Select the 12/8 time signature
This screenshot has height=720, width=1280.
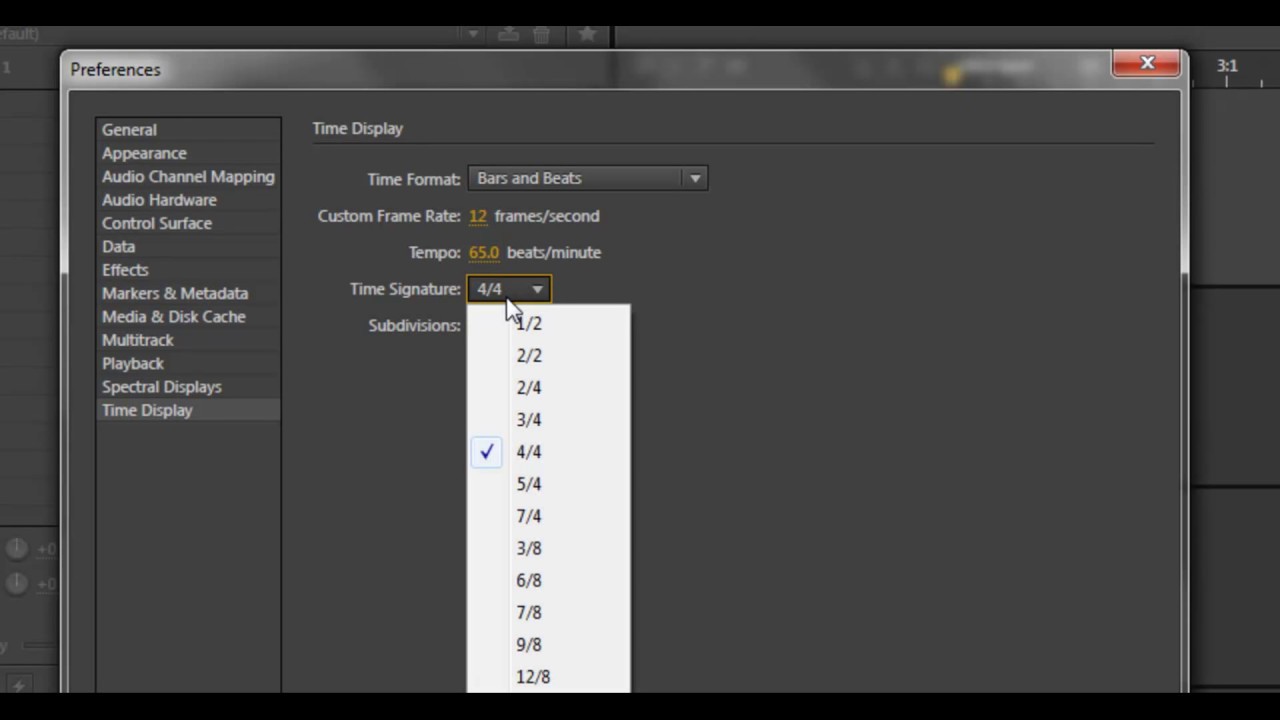[549, 676]
